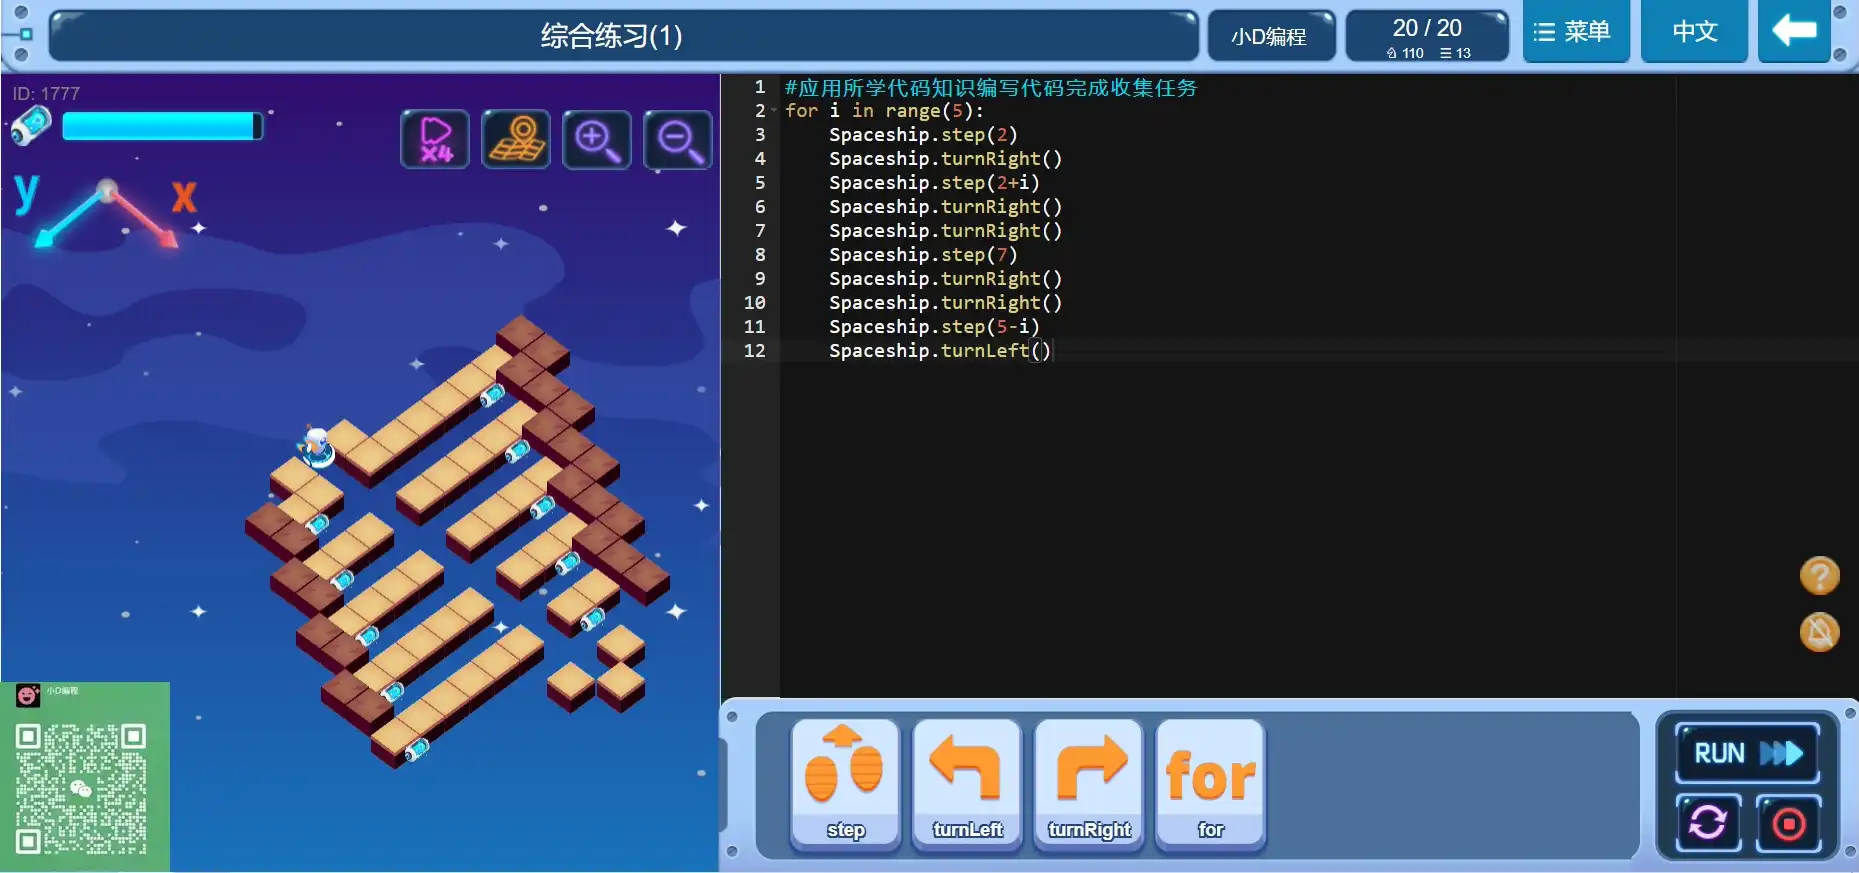Toggle the mute notification bell icon

pos(1819,632)
